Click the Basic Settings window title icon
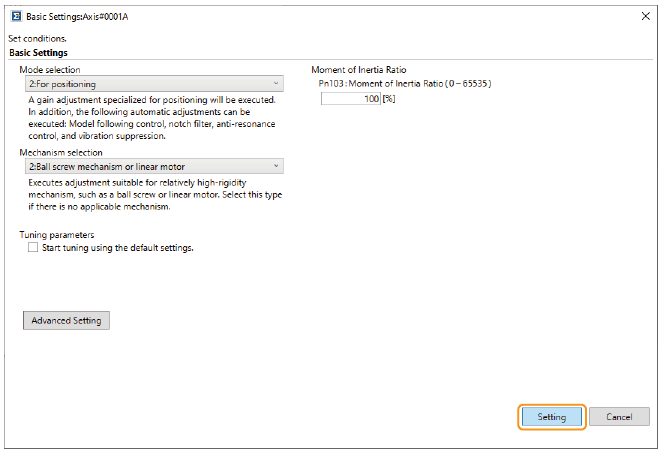The image size is (661, 452). pos(14,15)
